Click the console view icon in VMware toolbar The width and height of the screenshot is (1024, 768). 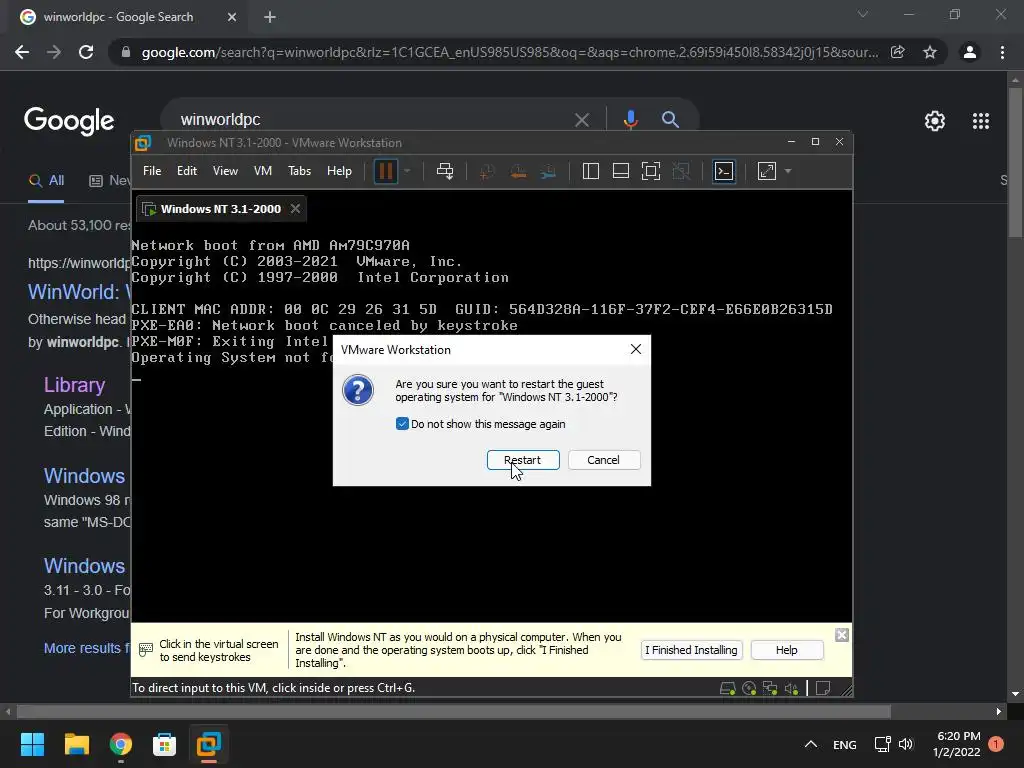click(724, 171)
